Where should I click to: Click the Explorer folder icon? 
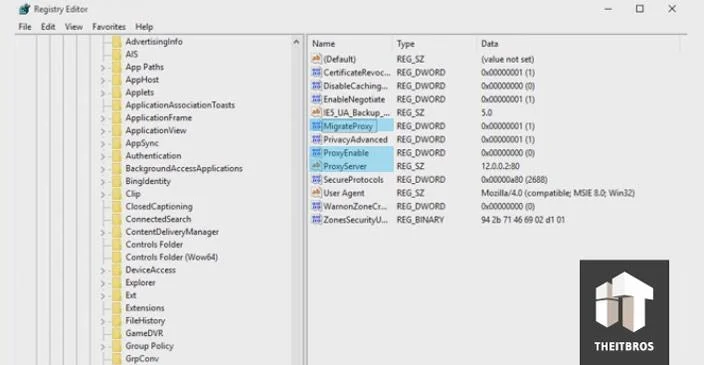[x=117, y=283]
